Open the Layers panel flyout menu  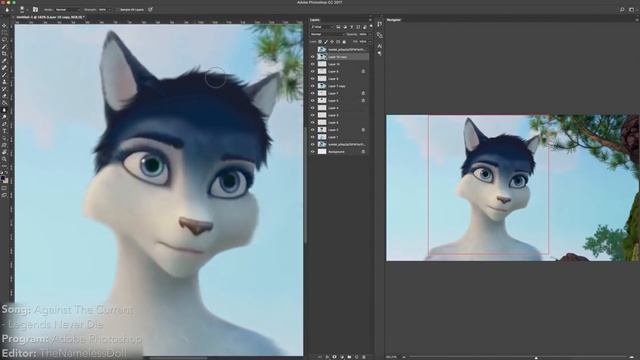[370, 20]
